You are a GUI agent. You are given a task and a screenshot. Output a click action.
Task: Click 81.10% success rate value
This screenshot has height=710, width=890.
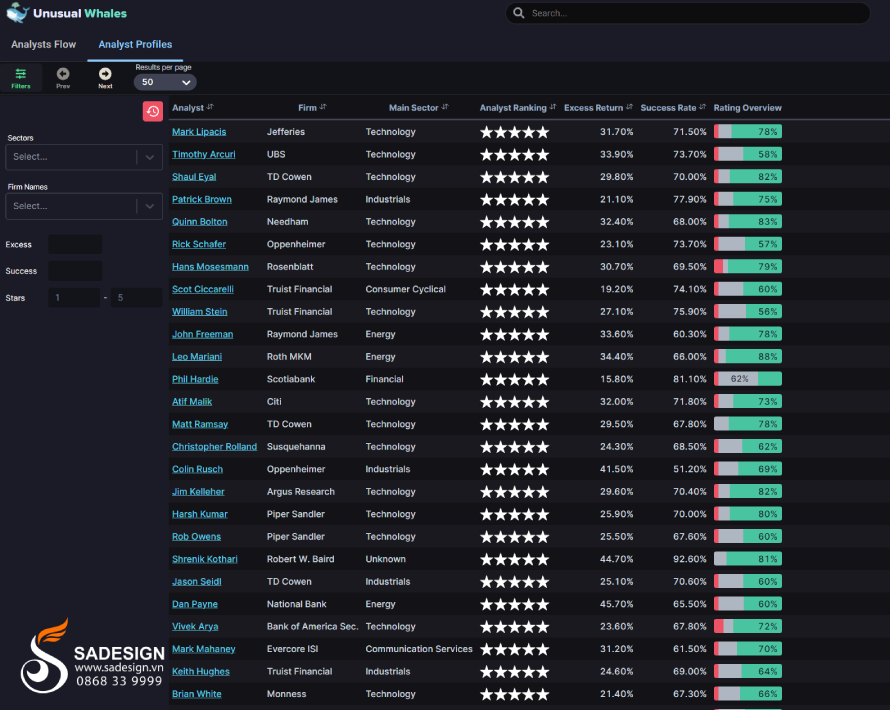[x=690, y=379]
